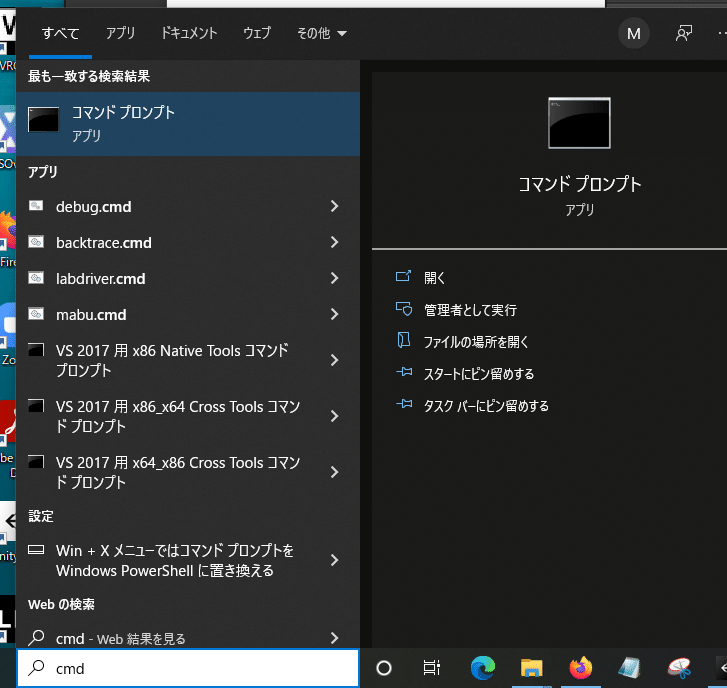This screenshot has height=688, width=727.
Task: Switch to the すべて tab
Action: 60,33
